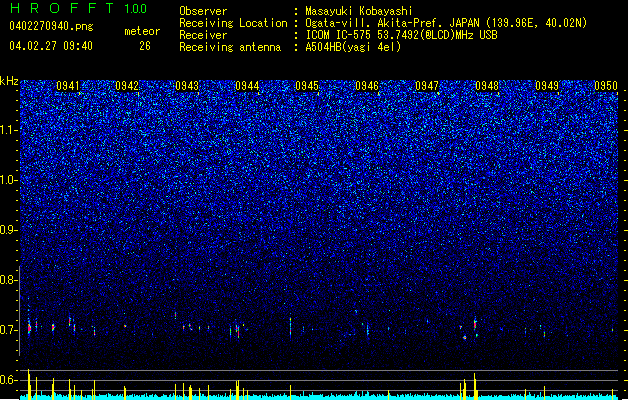Click the Ogata-vill. Akita-Pref. JAPAN location text
Image resolution: width=629 pixels, height=400 pixels.
pyautogui.click(x=446, y=23)
